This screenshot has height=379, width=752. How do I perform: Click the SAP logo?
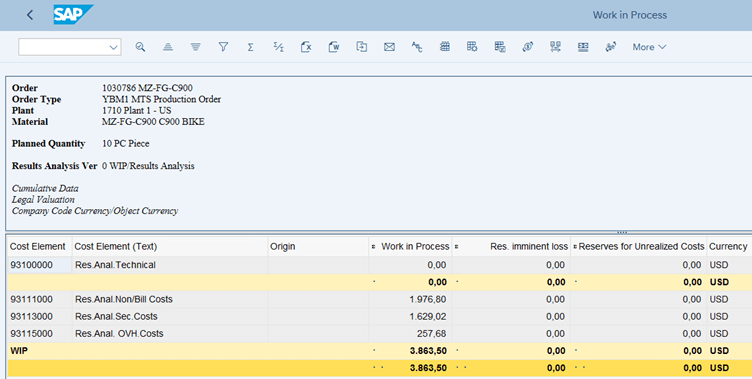73,14
